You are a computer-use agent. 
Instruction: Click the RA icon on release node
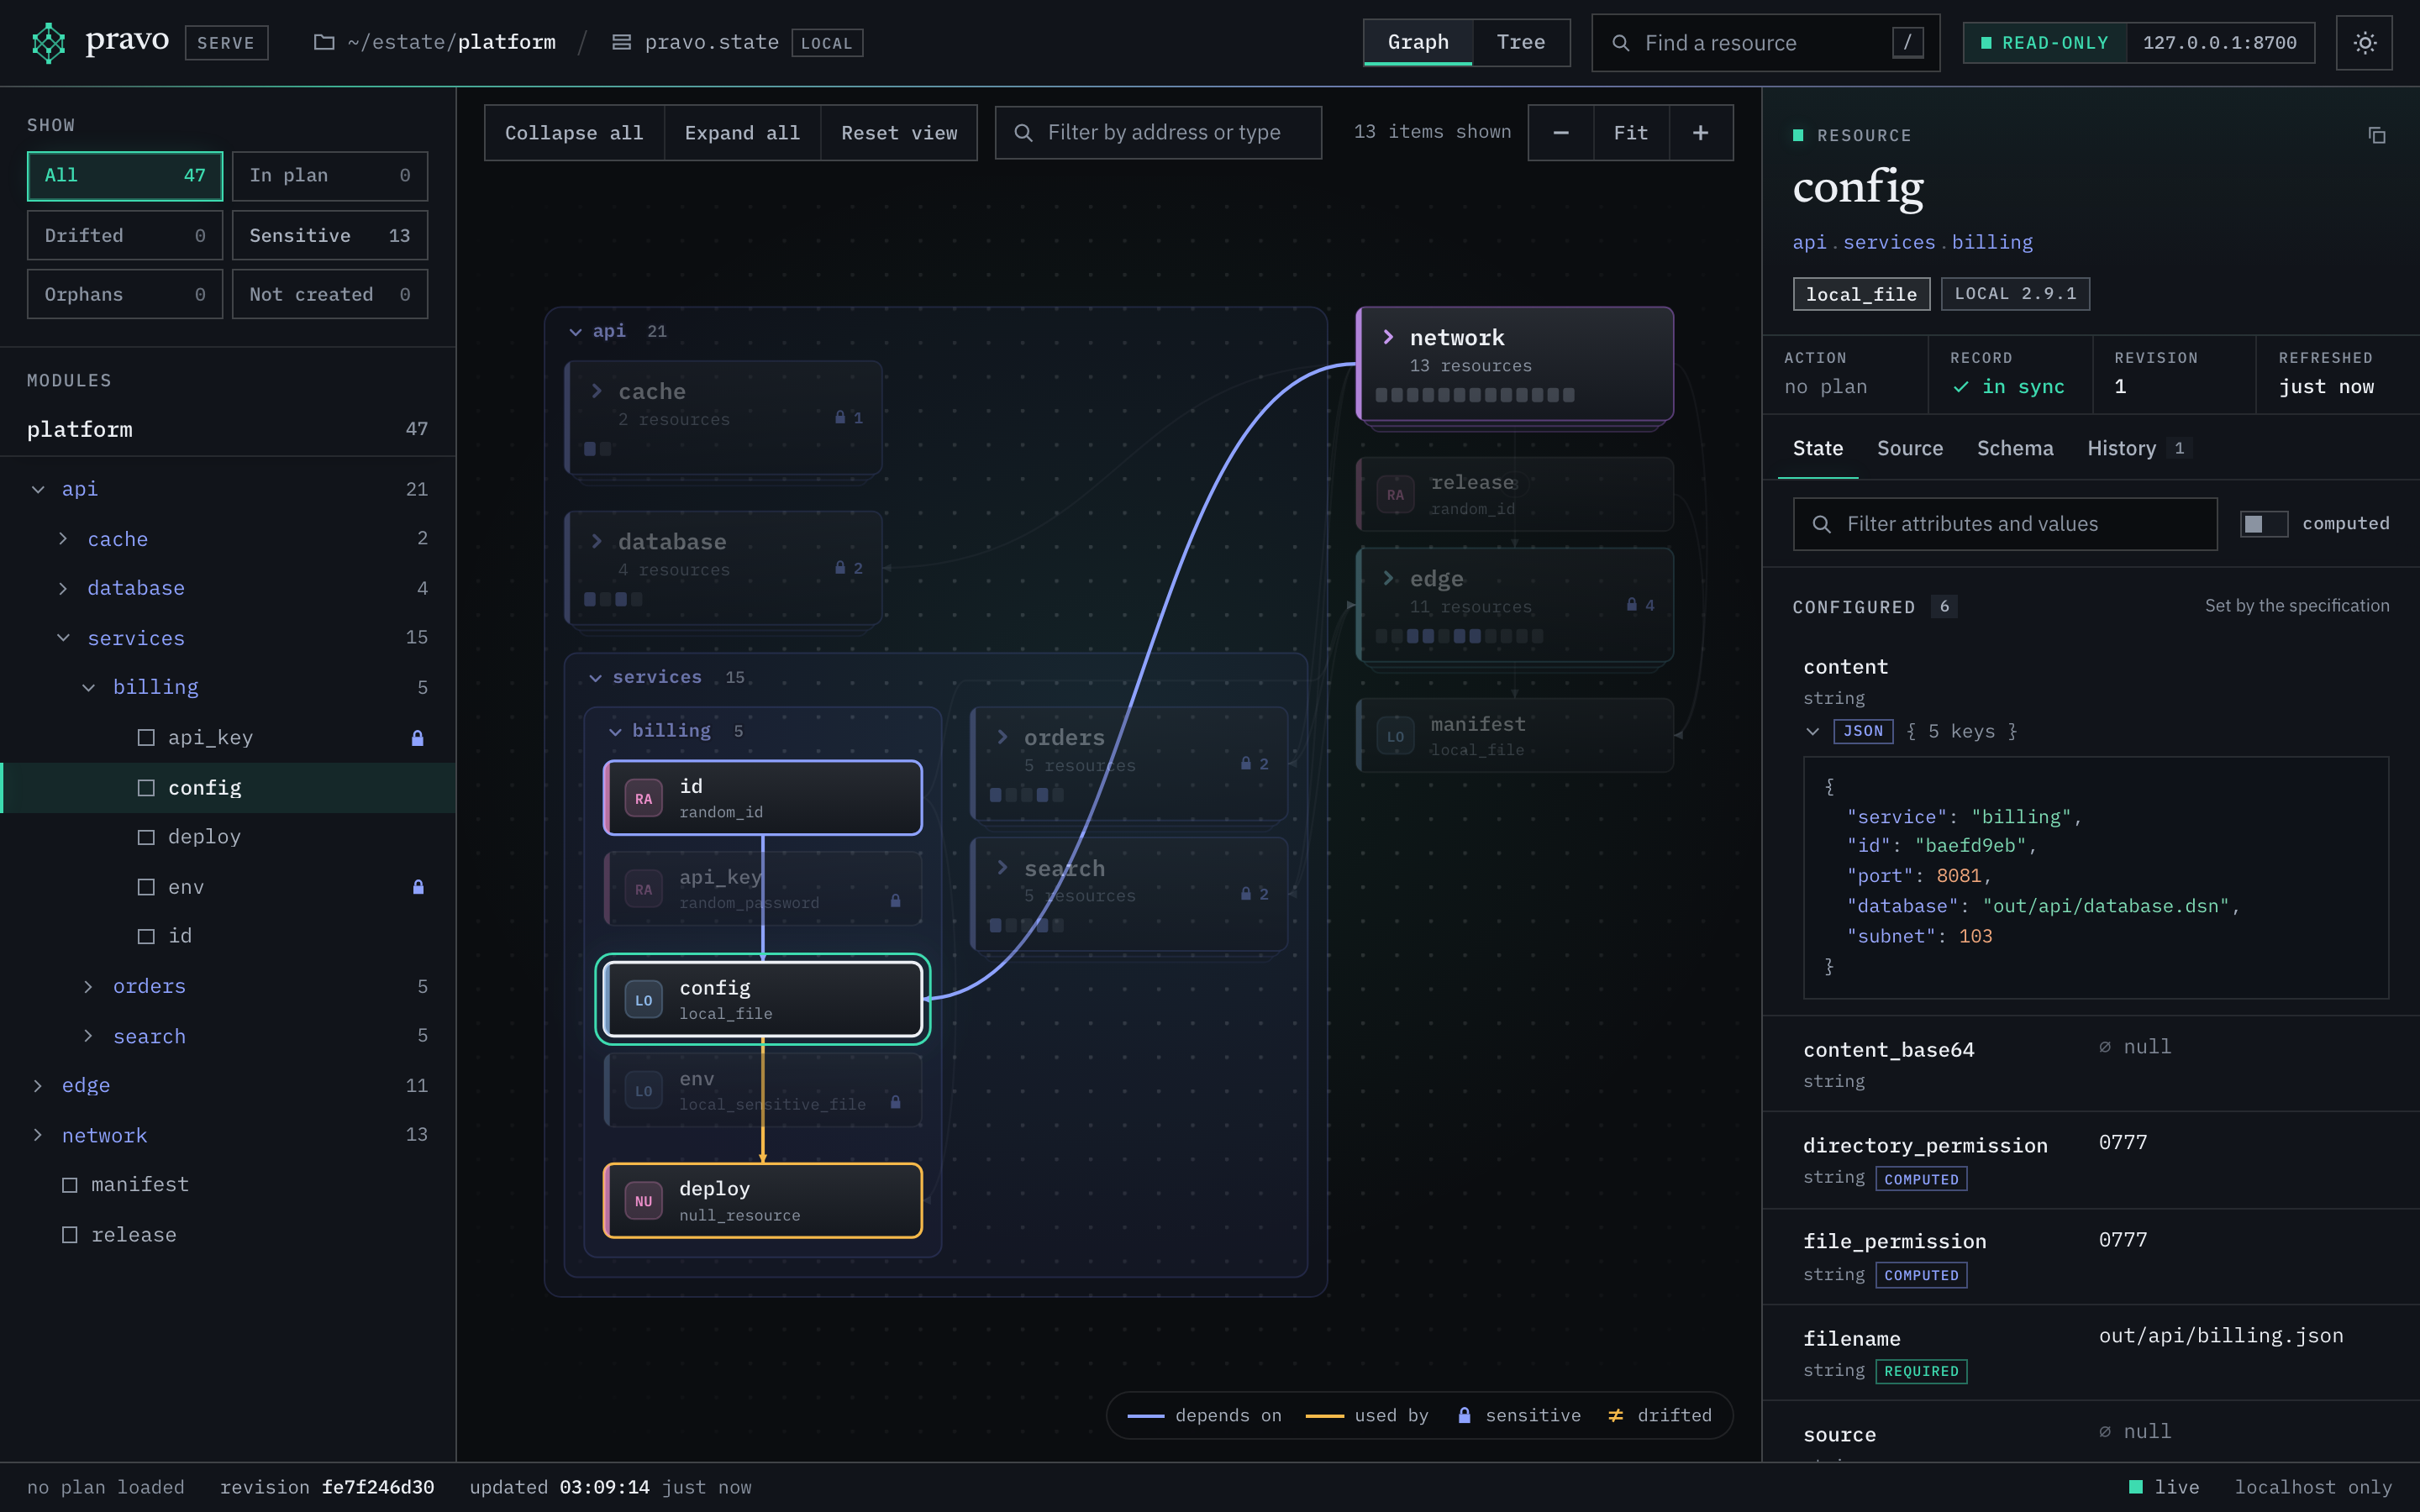(1395, 494)
